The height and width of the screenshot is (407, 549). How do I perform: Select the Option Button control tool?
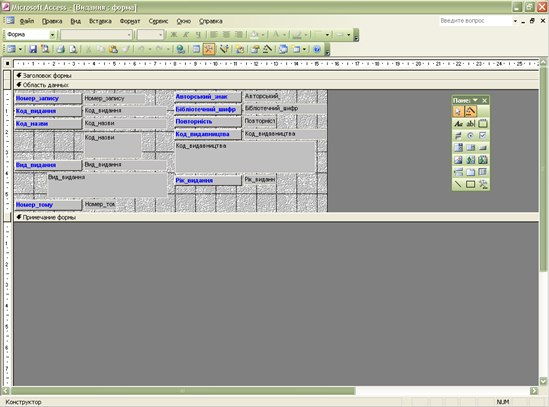pos(470,136)
